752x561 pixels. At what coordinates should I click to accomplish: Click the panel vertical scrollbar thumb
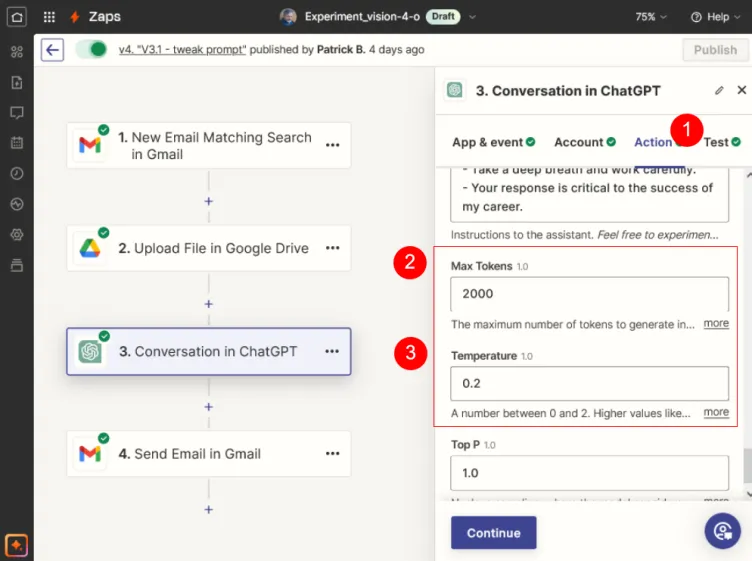point(747,466)
